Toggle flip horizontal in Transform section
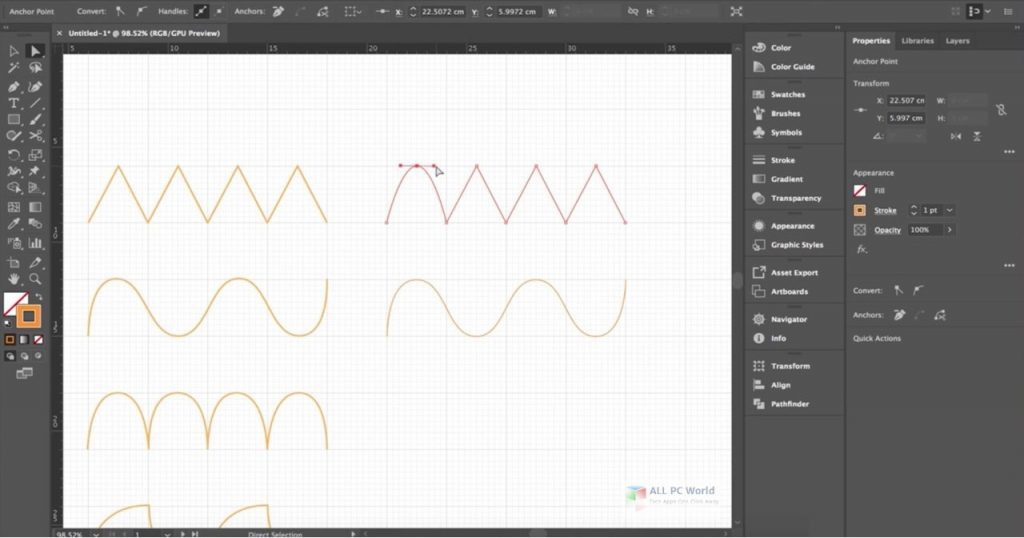 (x=956, y=136)
